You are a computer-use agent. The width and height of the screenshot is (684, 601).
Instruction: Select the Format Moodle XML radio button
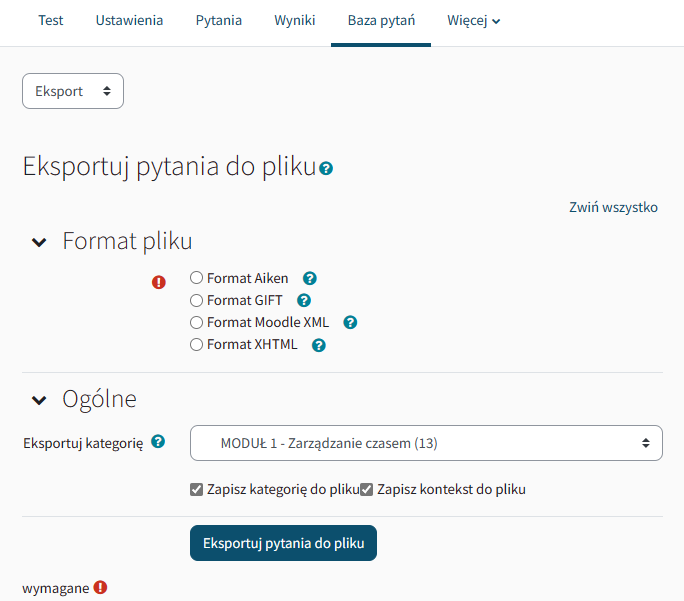196,322
